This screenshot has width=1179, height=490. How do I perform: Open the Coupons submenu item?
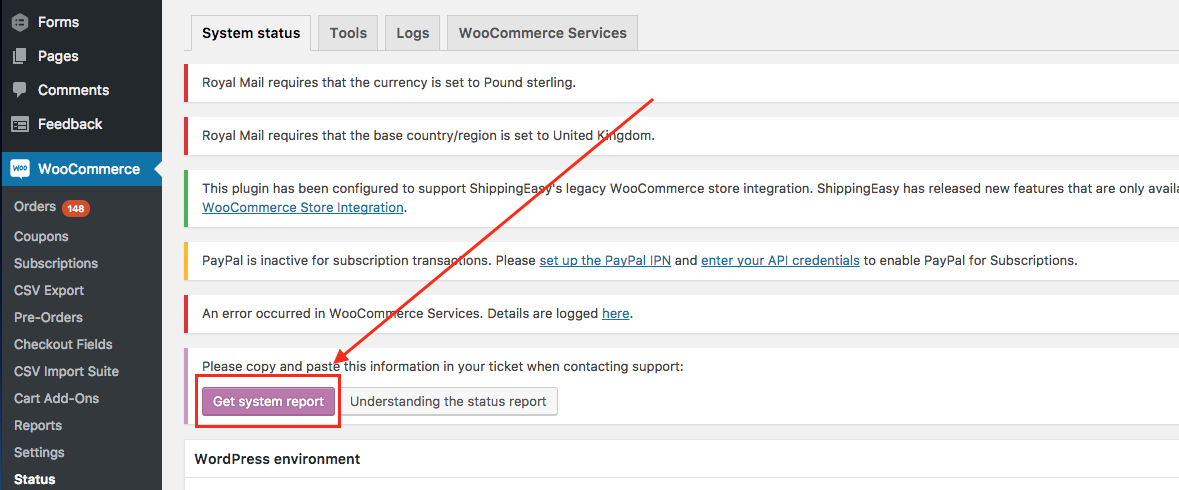(41, 237)
